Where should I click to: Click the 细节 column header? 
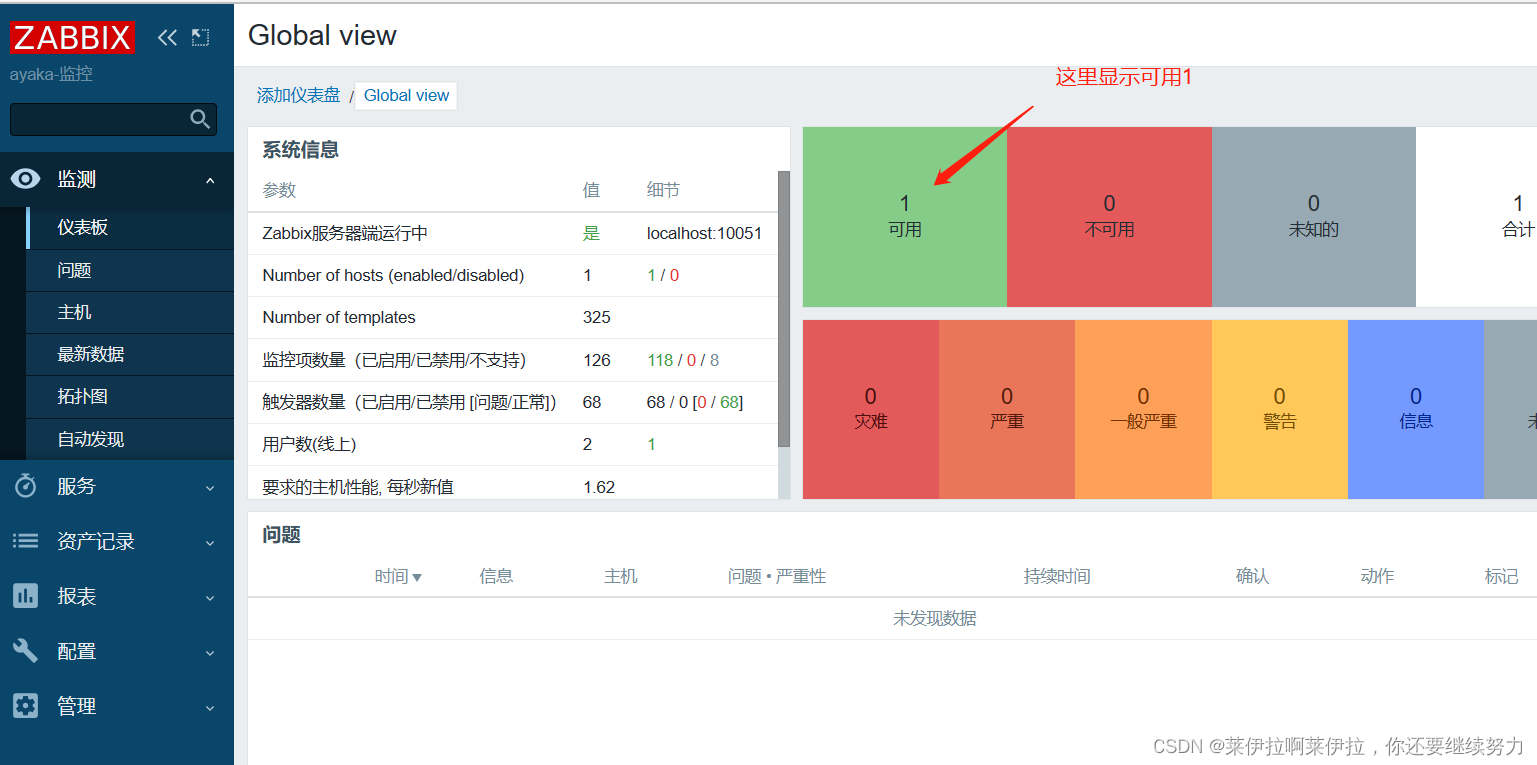[664, 190]
